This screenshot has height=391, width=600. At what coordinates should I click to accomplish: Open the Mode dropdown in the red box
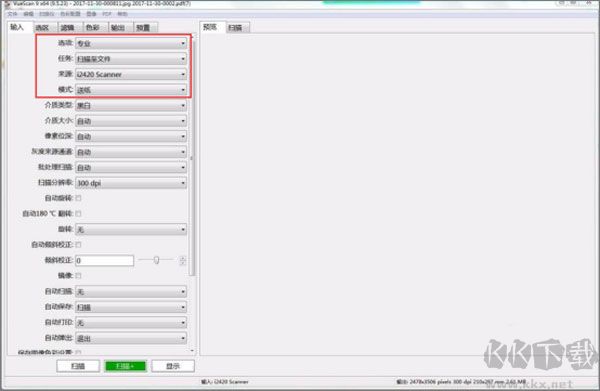(x=131, y=90)
